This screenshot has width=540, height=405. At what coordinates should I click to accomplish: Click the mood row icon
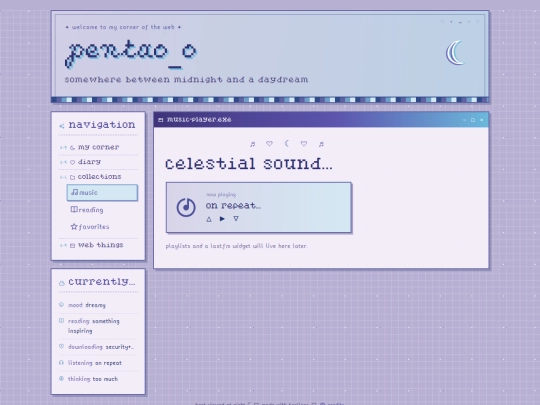coord(61,304)
